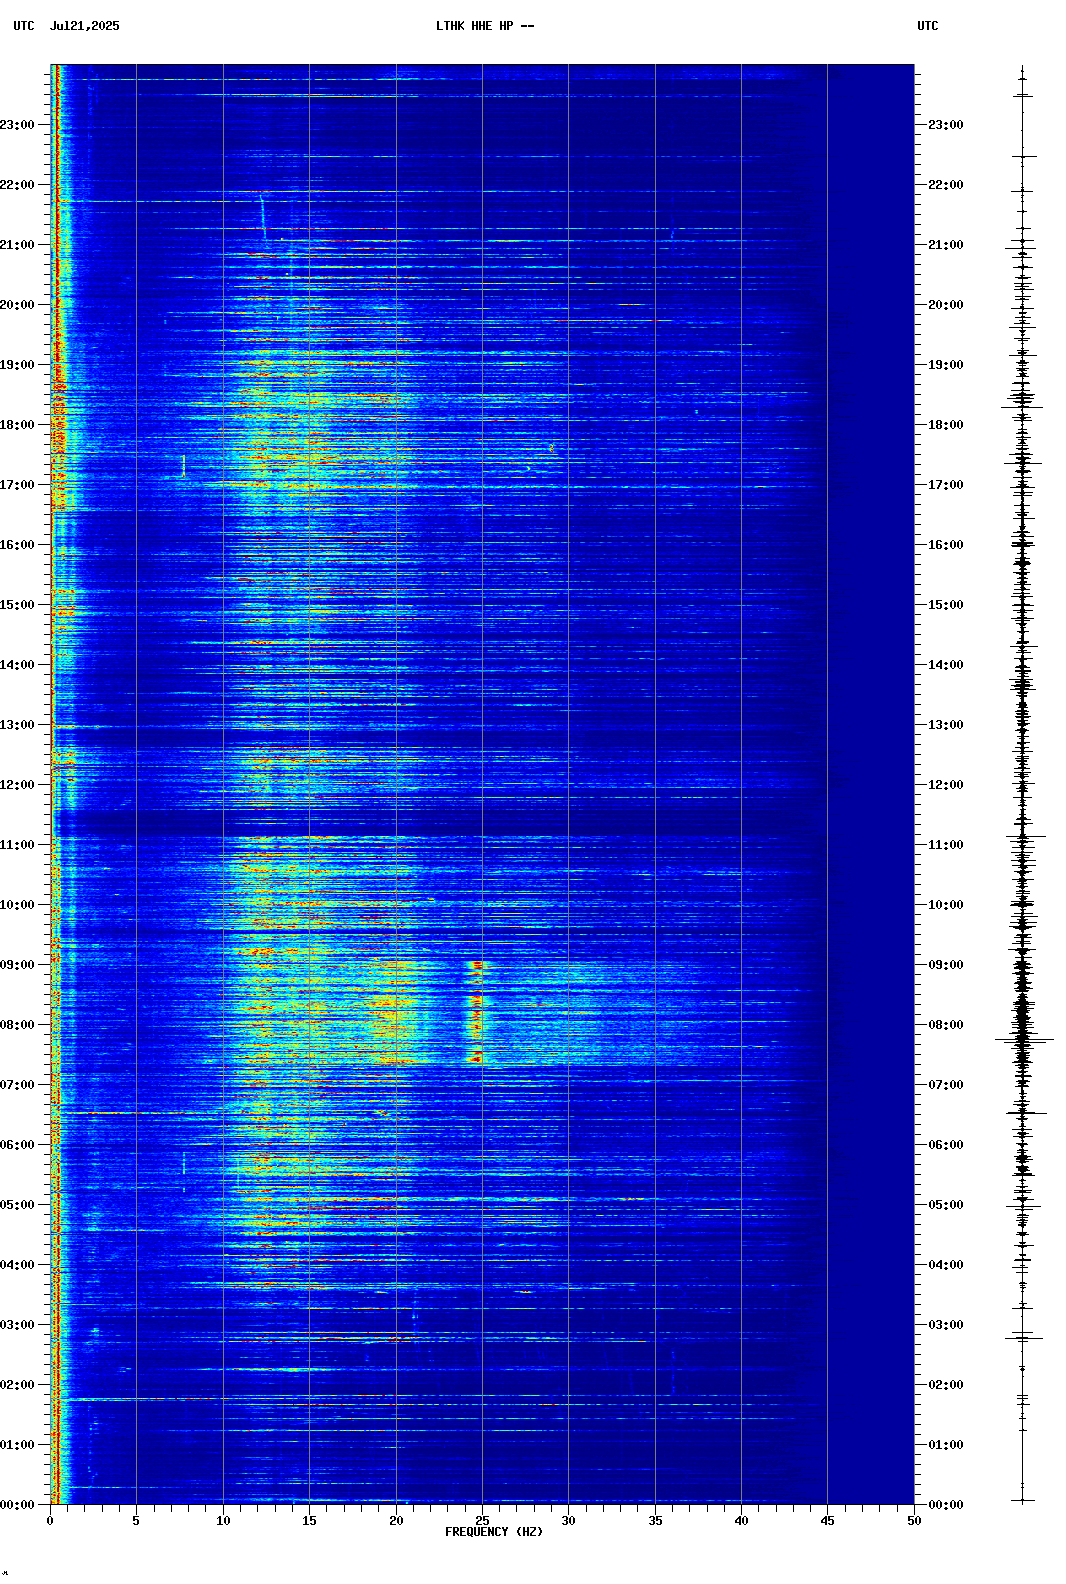This screenshot has height=1584, width=1066.
Task: Click the 17:00 label on the right time axis
Action: pyautogui.click(x=946, y=485)
